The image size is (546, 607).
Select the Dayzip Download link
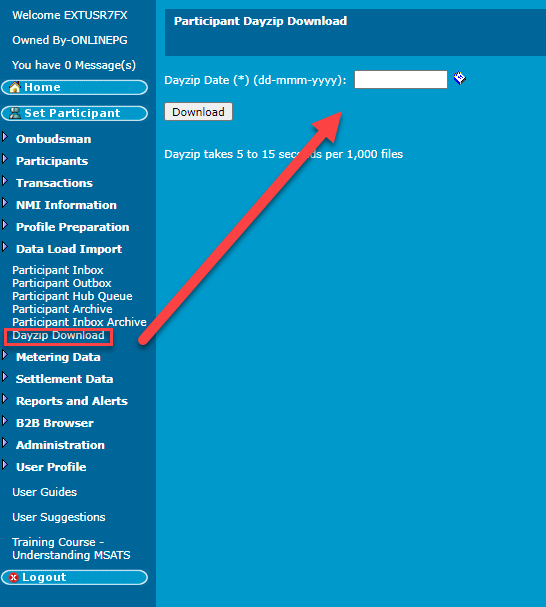[x=58, y=336]
